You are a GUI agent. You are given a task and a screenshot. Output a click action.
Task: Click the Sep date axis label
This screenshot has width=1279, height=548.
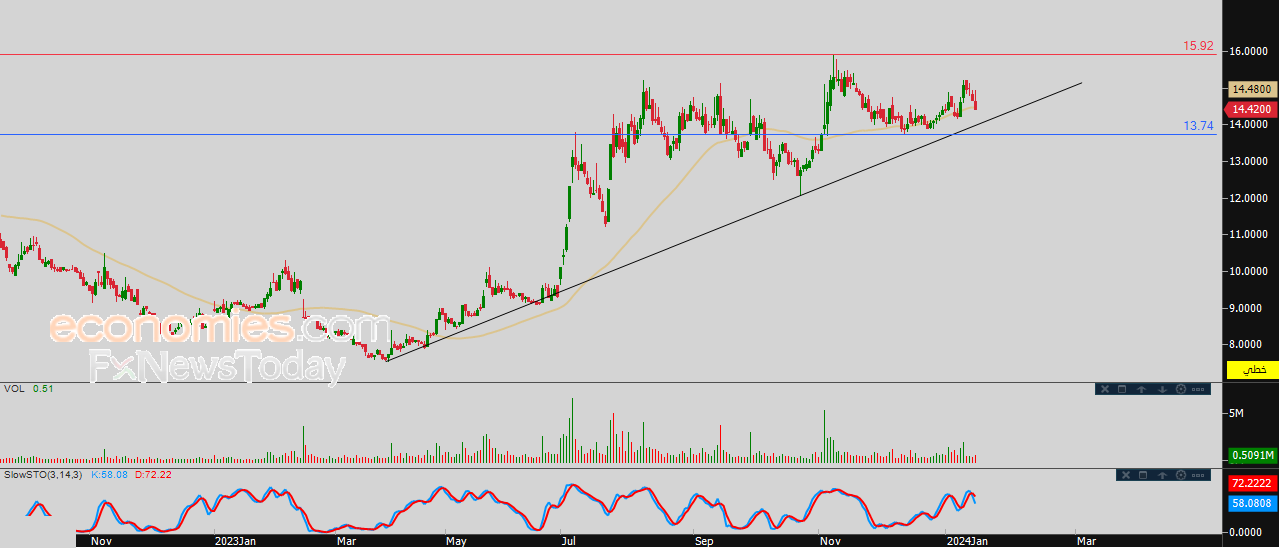point(705,540)
